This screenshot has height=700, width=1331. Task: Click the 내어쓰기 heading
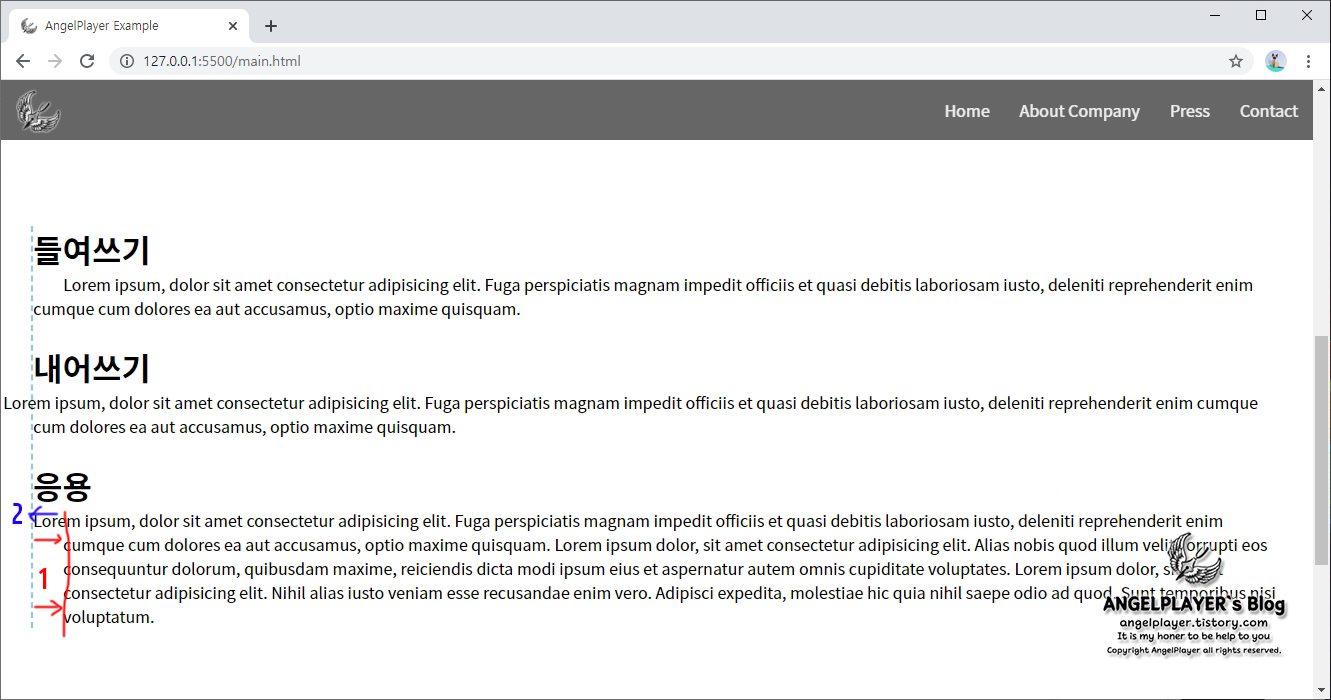pyautogui.click(x=91, y=369)
